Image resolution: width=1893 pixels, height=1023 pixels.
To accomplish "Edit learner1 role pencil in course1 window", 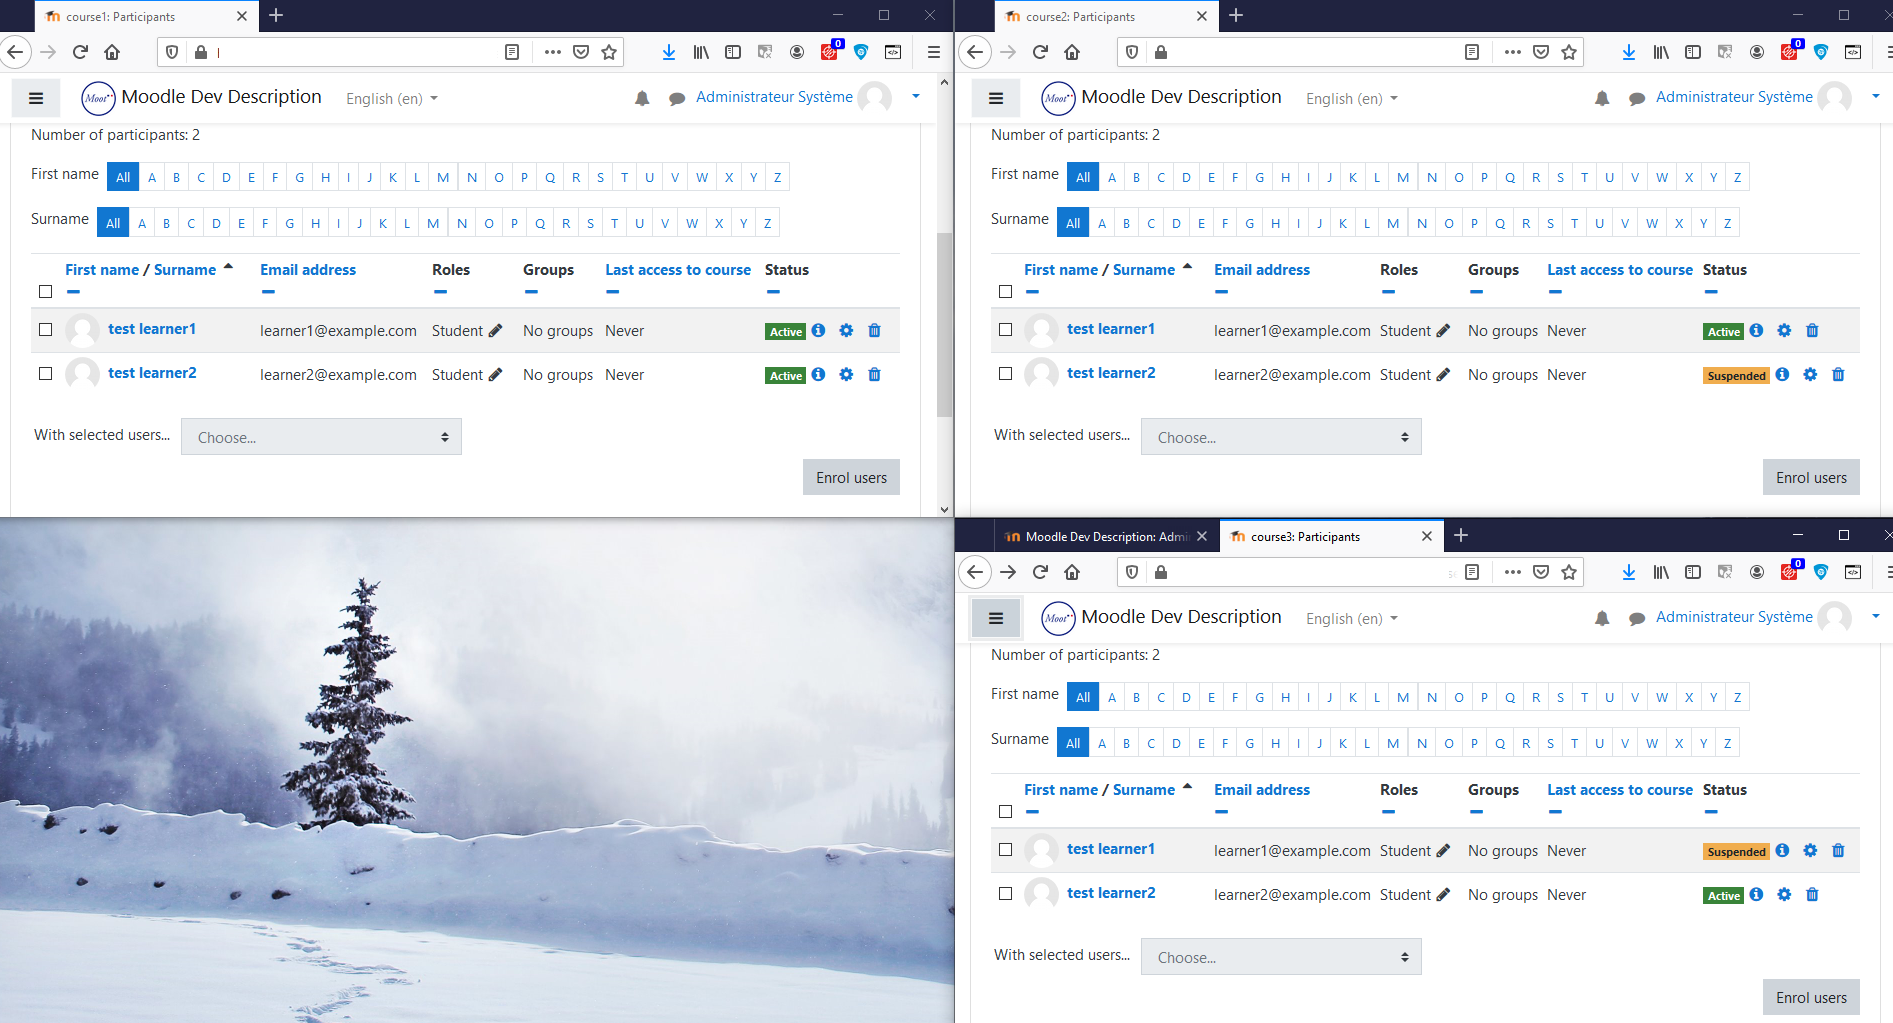I will coord(495,331).
